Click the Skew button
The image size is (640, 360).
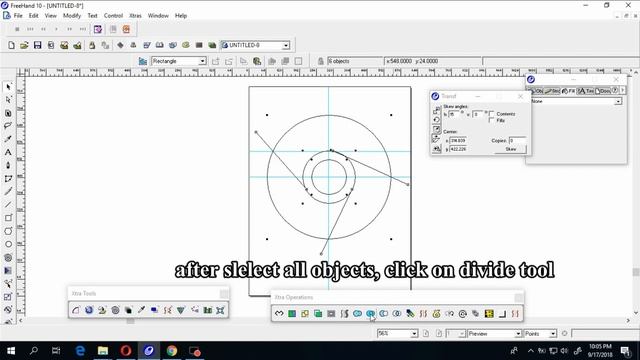(511, 149)
